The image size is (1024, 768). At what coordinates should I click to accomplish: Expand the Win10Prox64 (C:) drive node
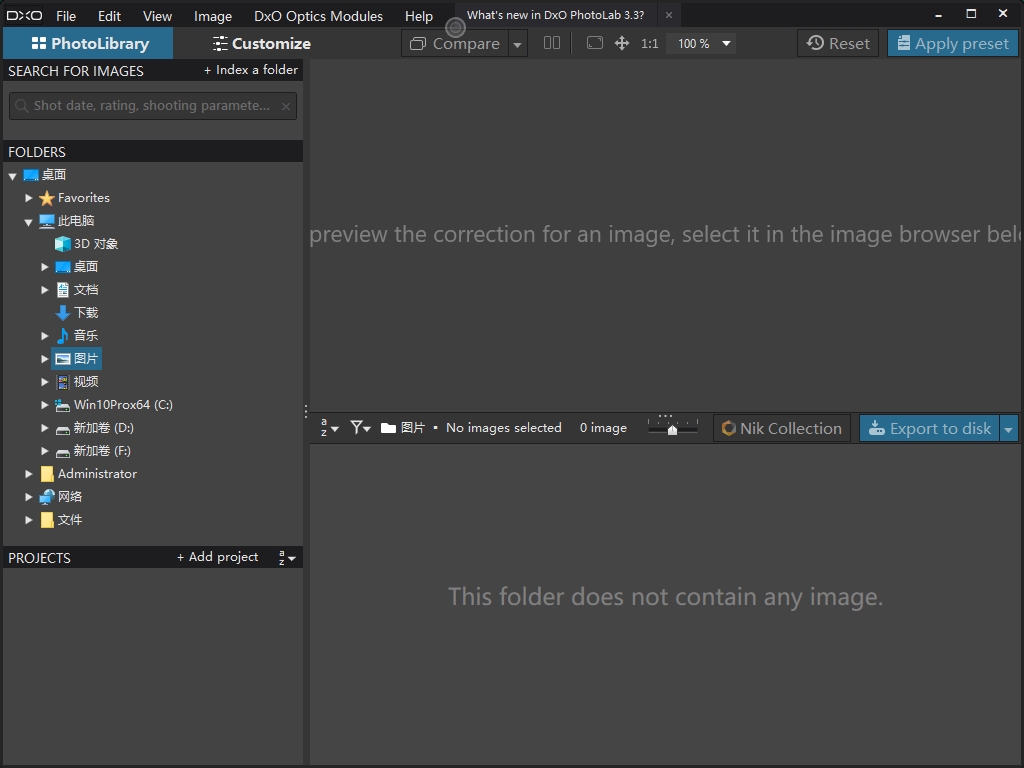(45, 405)
